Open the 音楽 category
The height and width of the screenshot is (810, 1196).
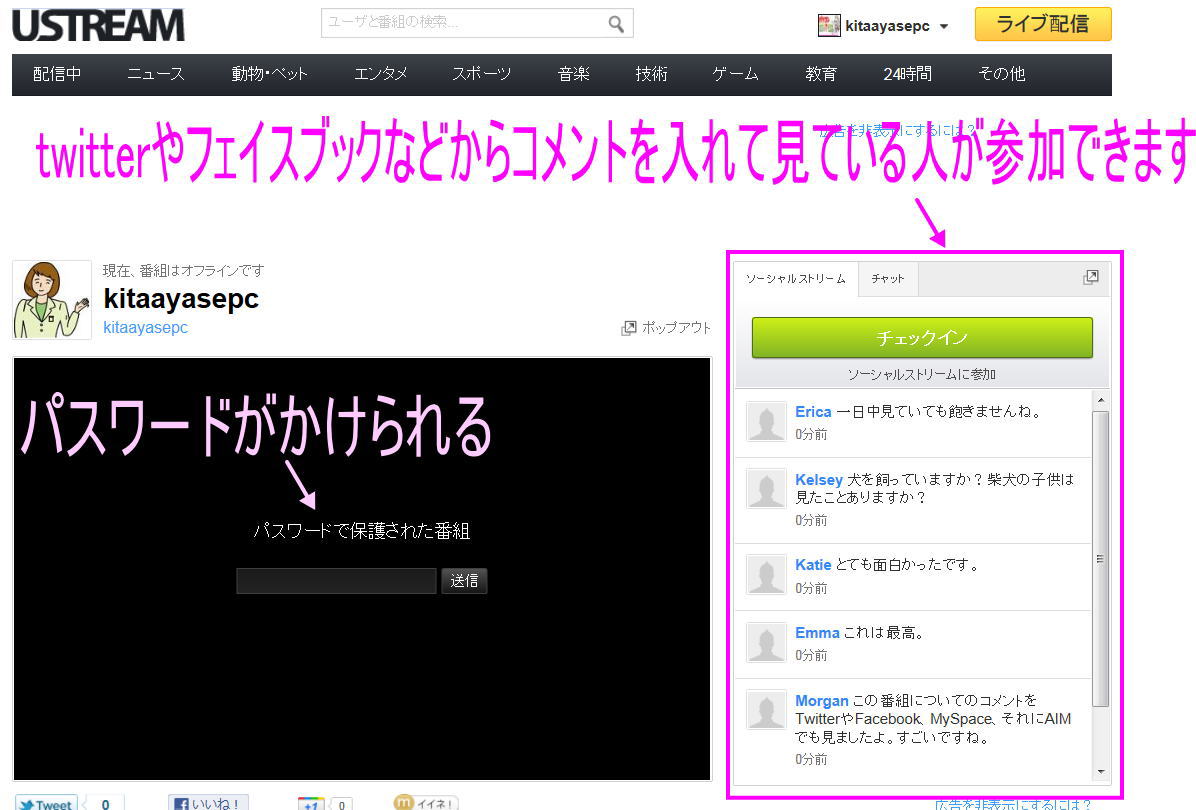pyautogui.click(x=574, y=74)
